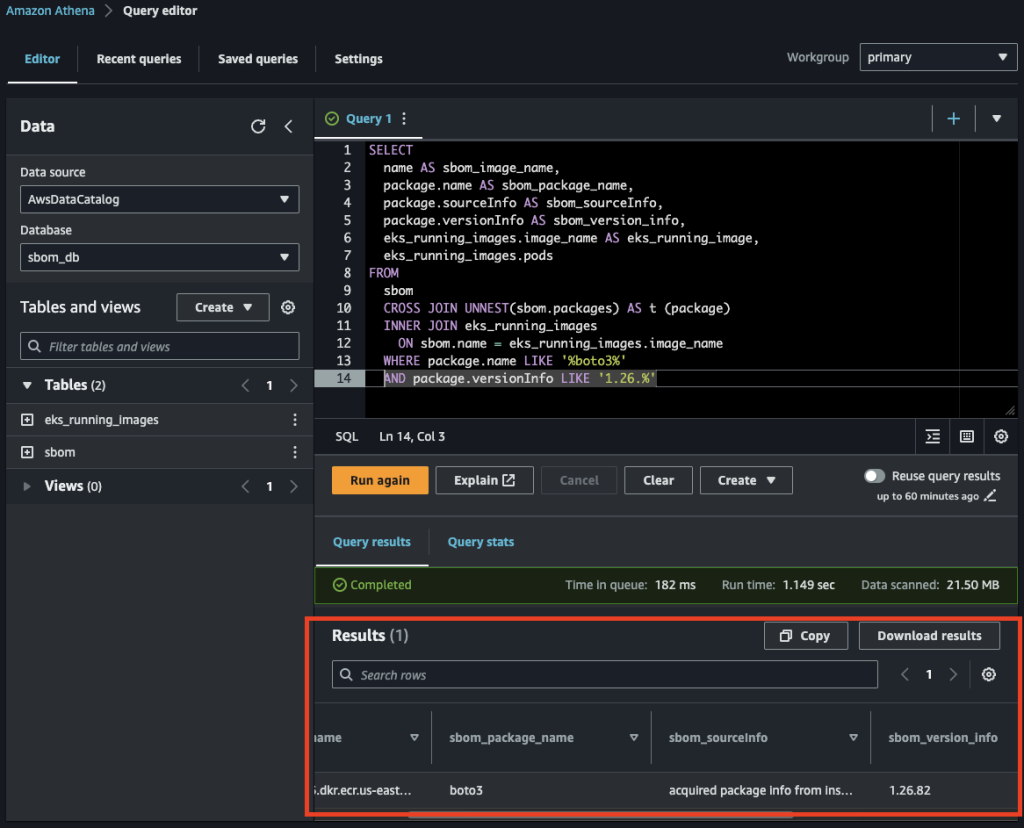Open keyboard shortcuts icon in editor toolbar
This screenshot has height=828, width=1024.
(x=966, y=437)
